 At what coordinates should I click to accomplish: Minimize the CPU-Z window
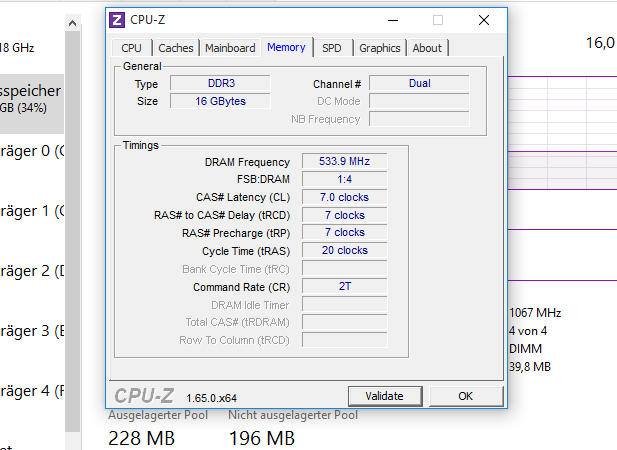[393, 20]
